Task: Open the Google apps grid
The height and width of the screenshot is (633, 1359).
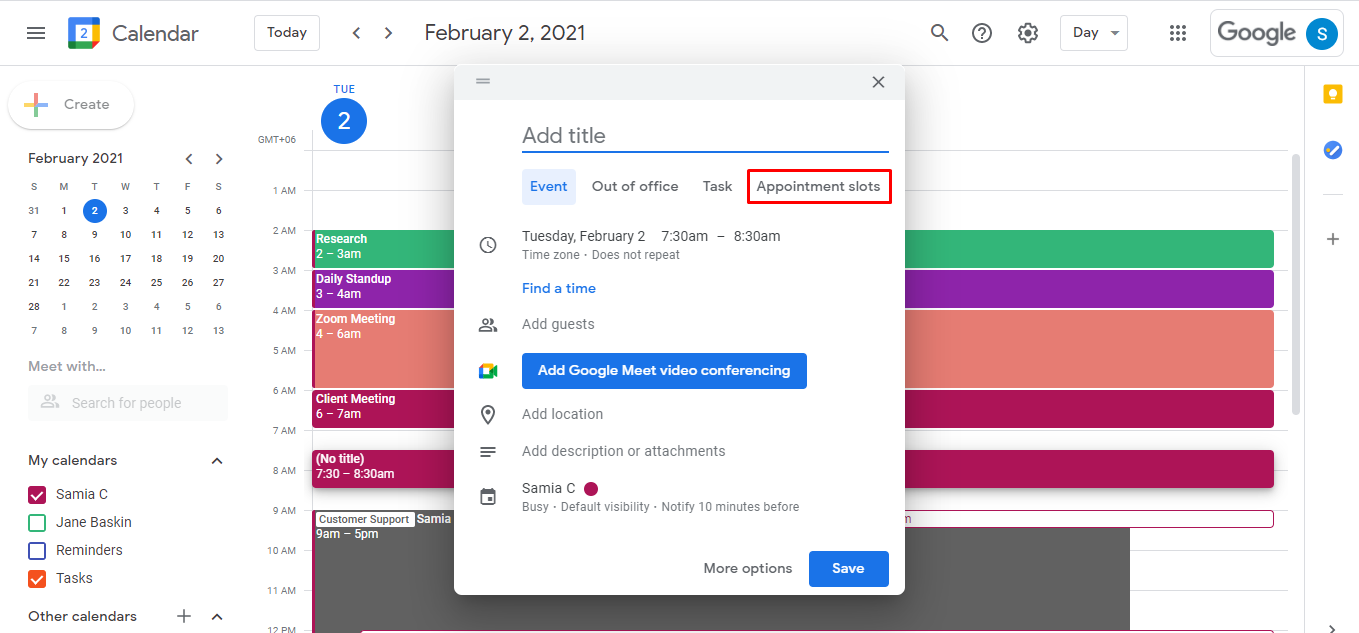Action: (x=1177, y=32)
